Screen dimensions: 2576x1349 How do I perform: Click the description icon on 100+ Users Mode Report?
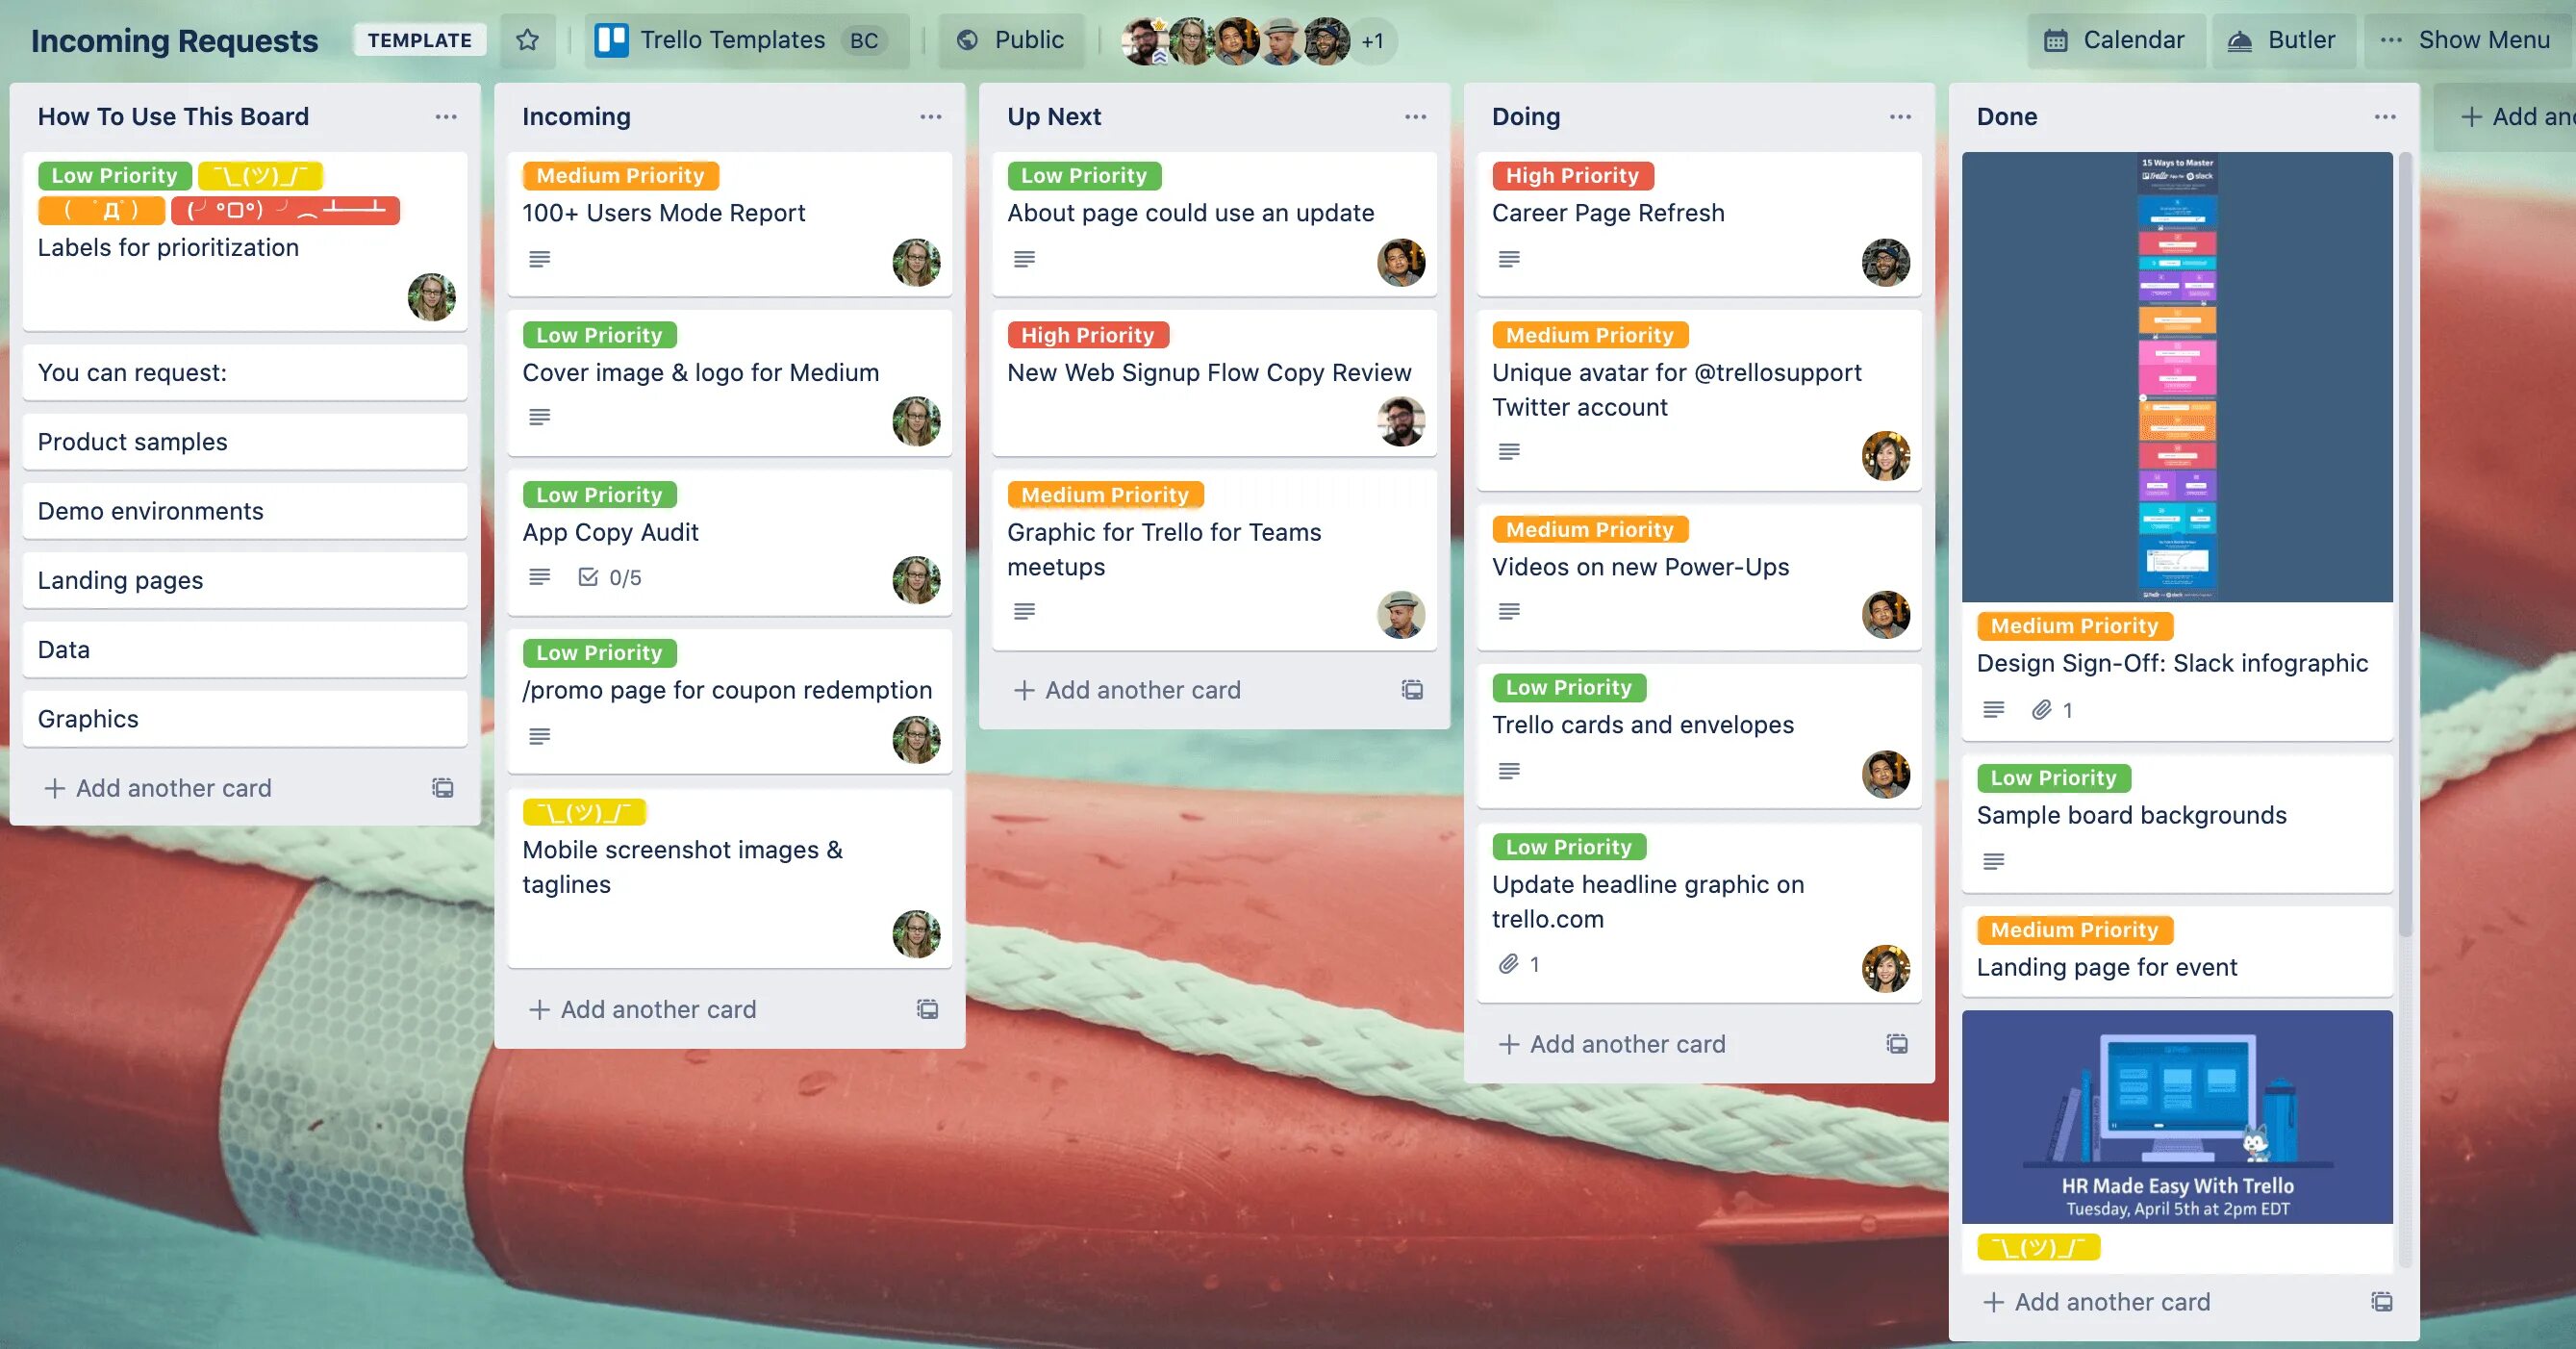click(540, 259)
